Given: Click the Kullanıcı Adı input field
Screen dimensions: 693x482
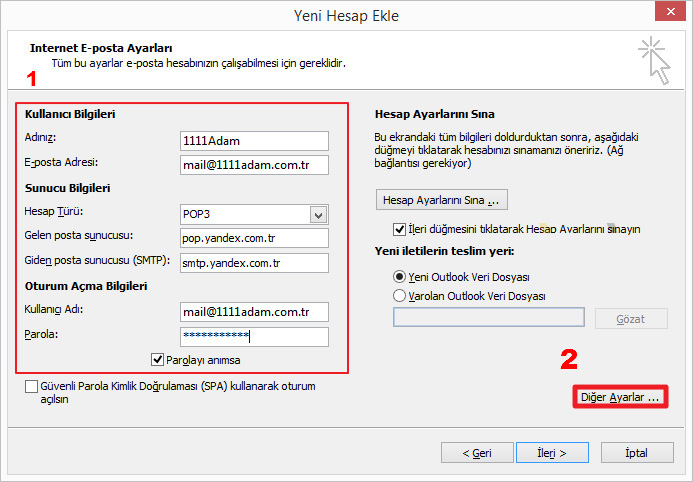Looking at the screenshot, I should click(254, 312).
